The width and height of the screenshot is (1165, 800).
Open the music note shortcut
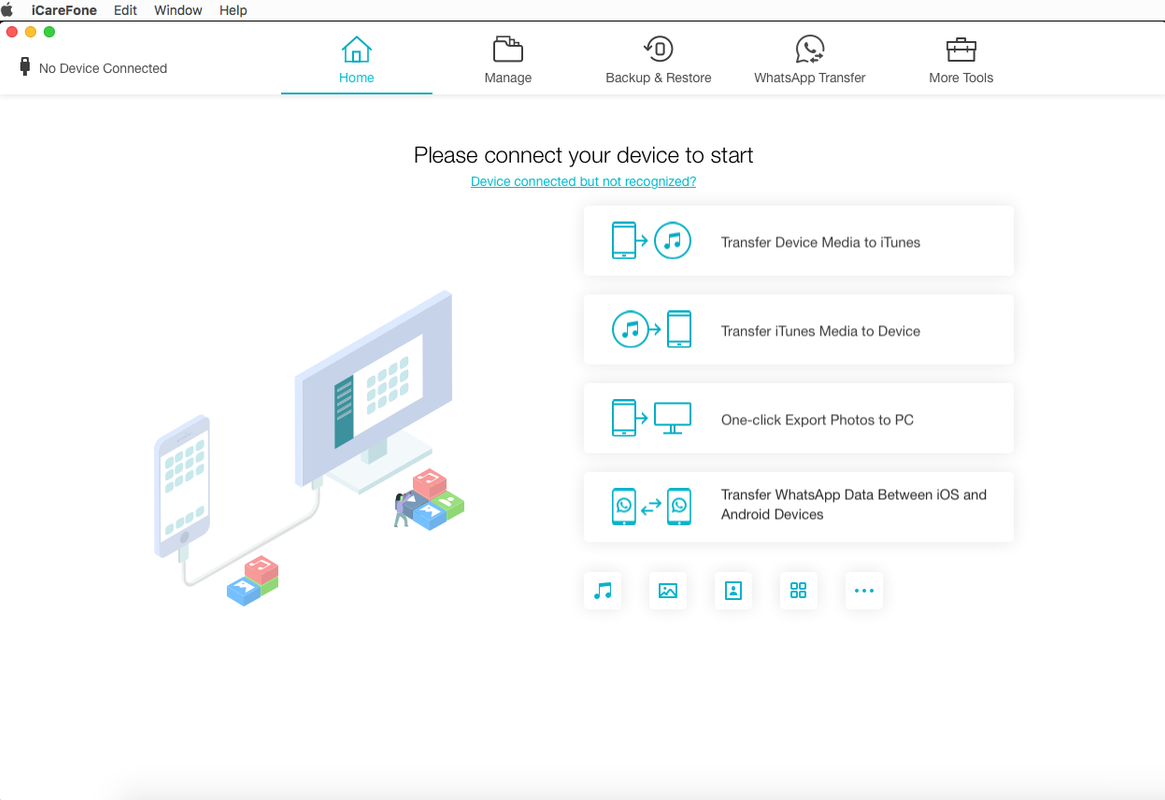(603, 591)
